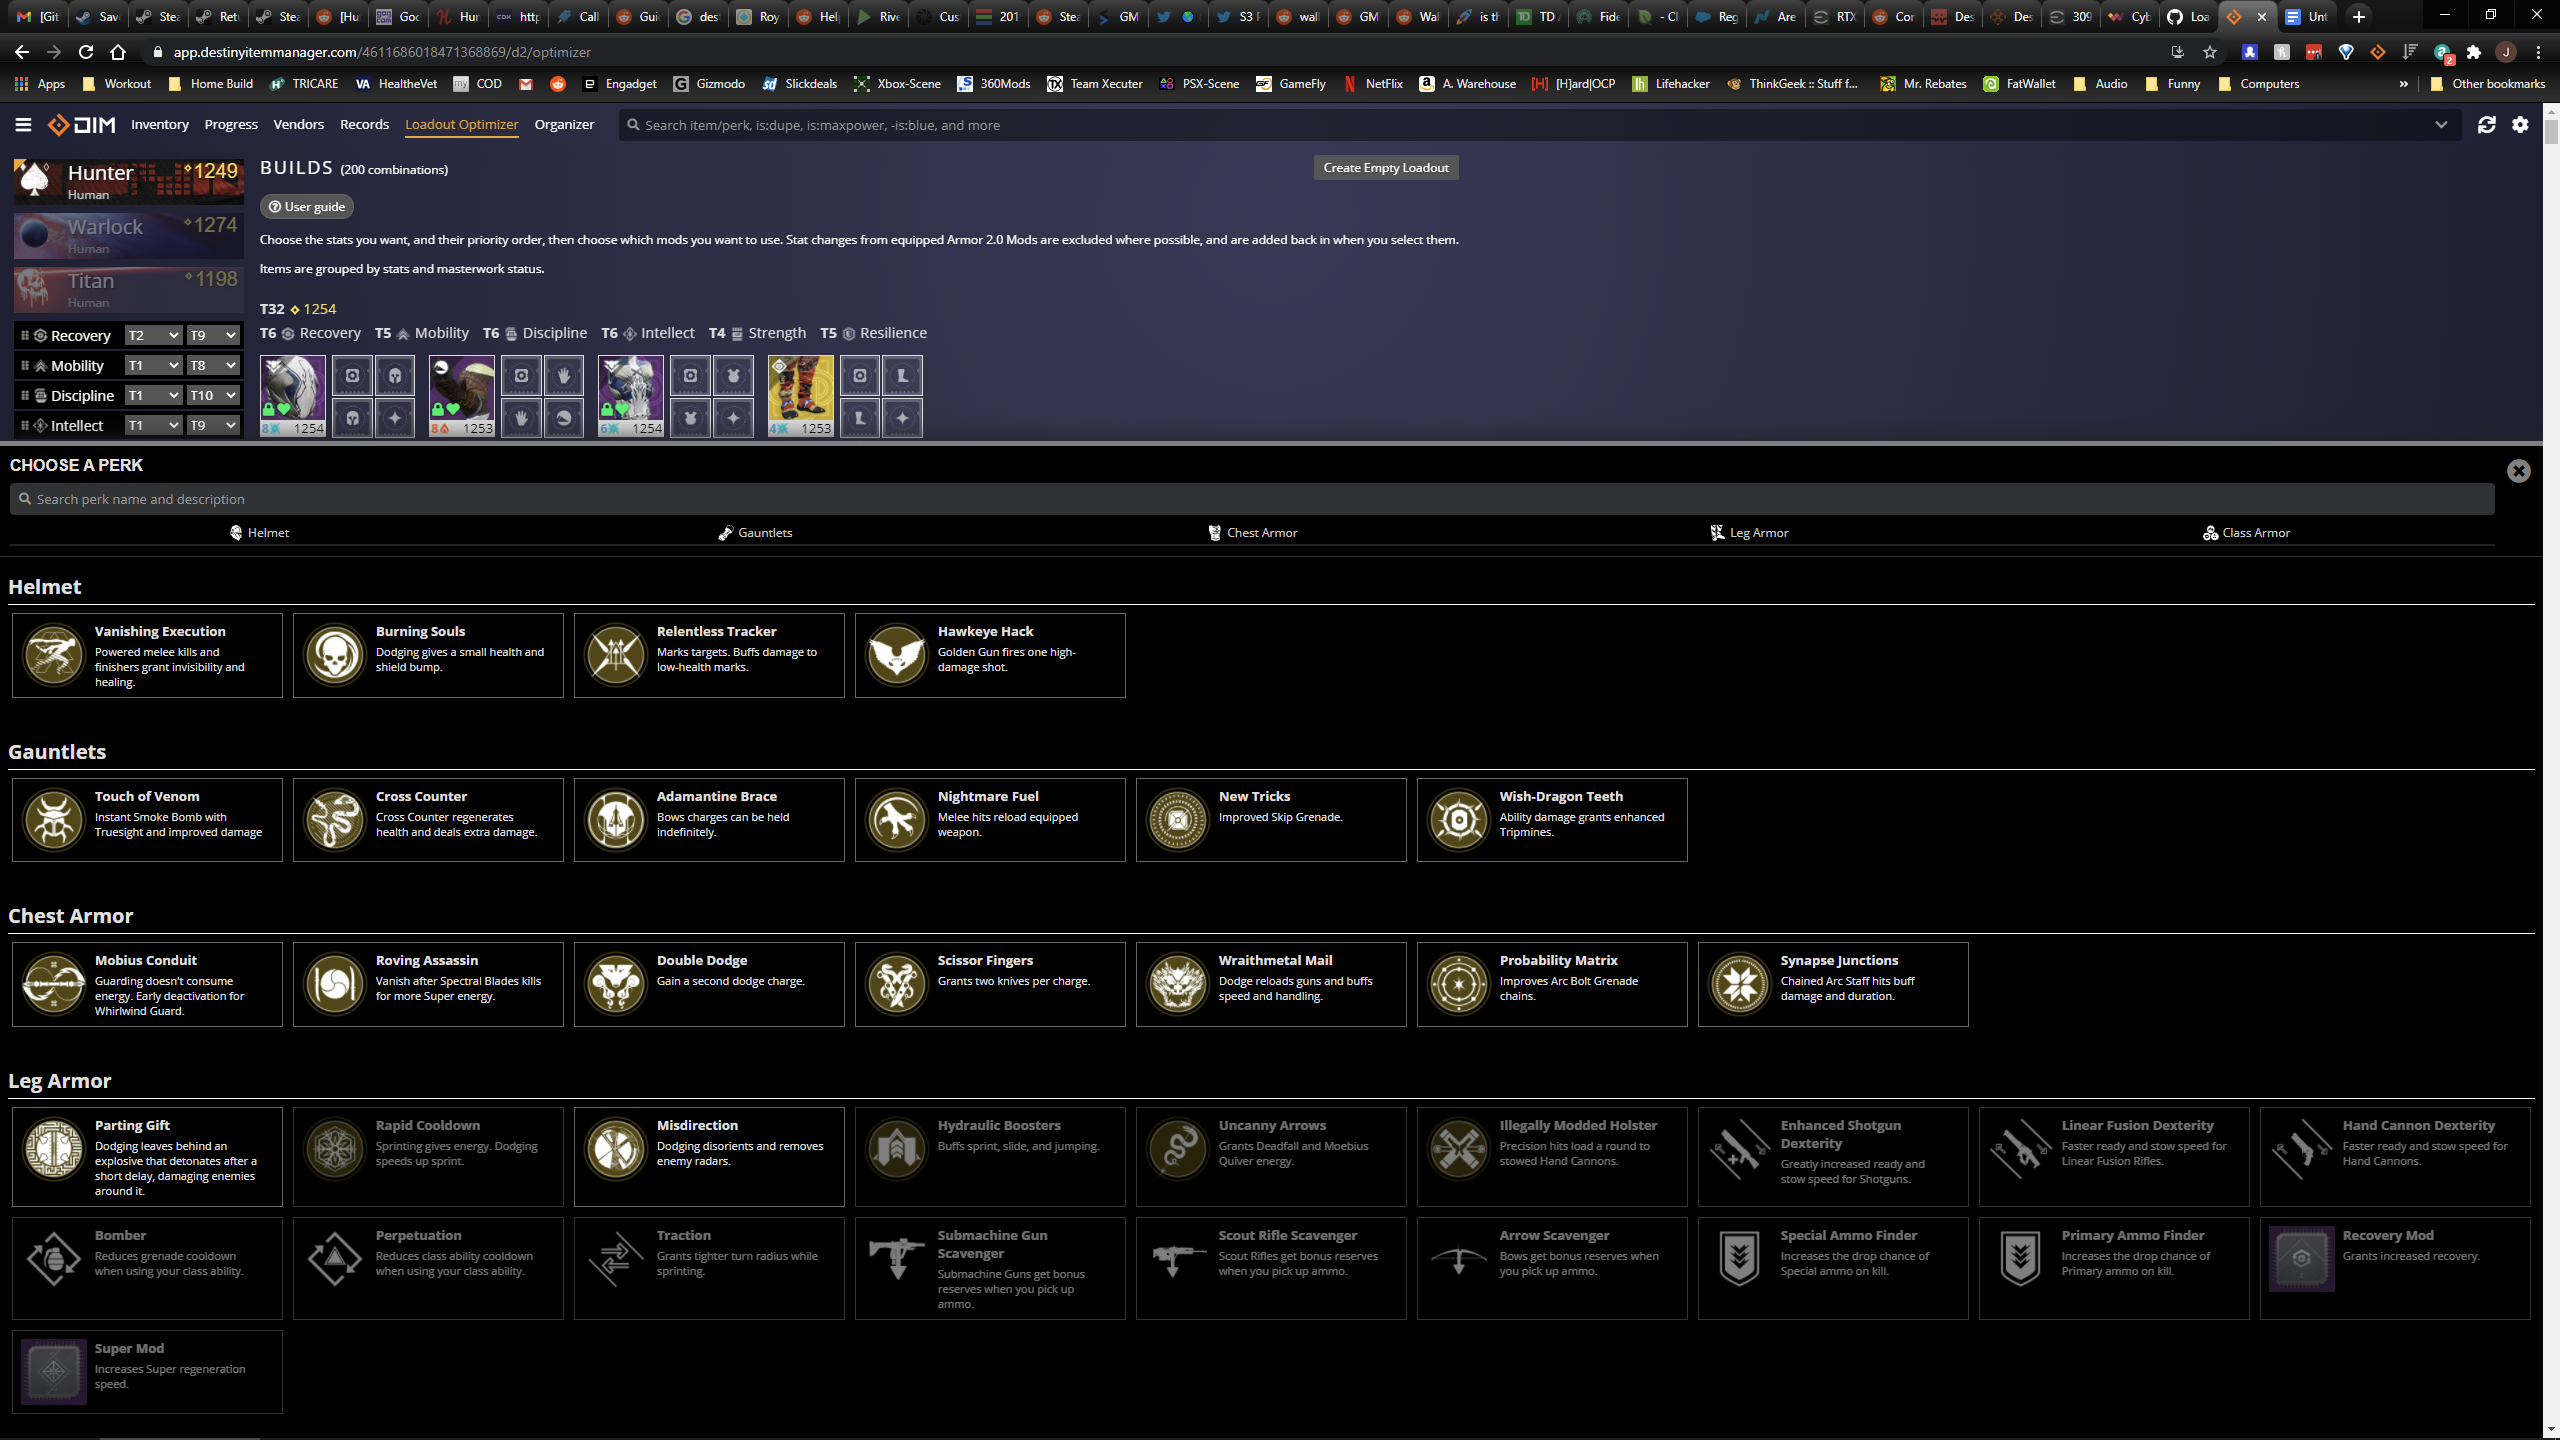Expand the search bar suggestions chevron
This screenshot has width=2560, height=1440.
[2442, 125]
